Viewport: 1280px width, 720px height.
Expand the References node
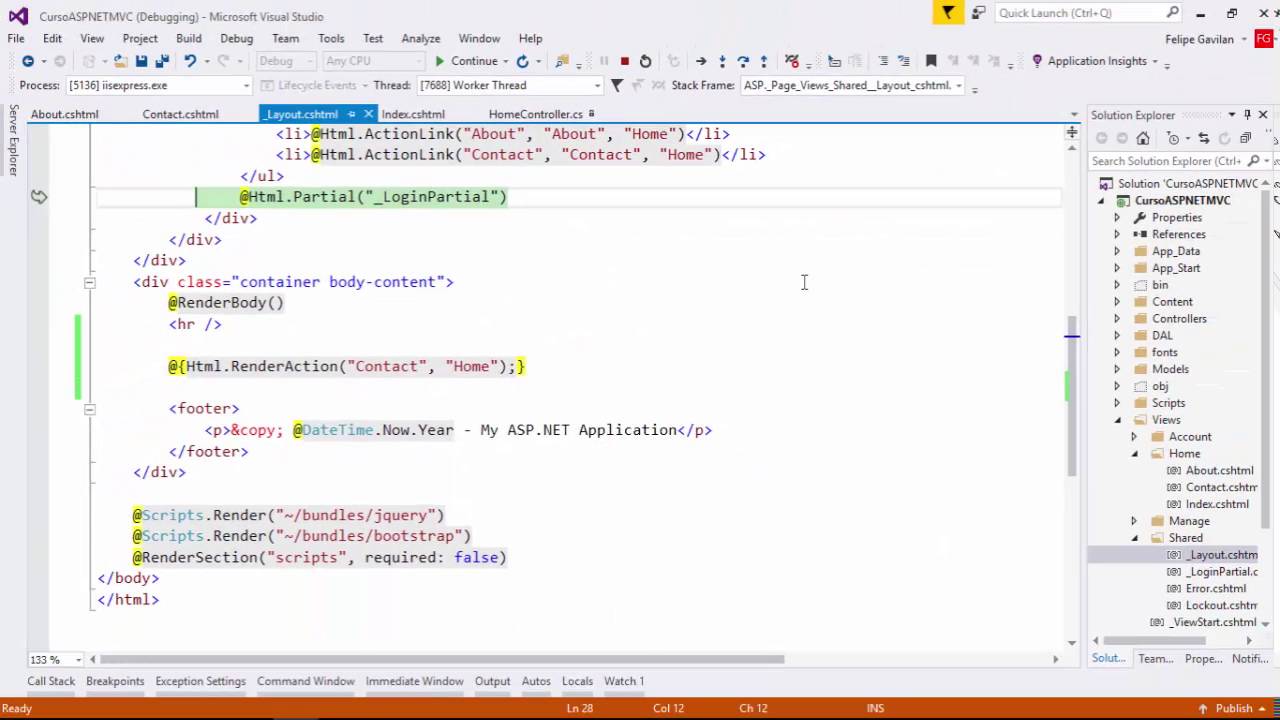[1117, 234]
